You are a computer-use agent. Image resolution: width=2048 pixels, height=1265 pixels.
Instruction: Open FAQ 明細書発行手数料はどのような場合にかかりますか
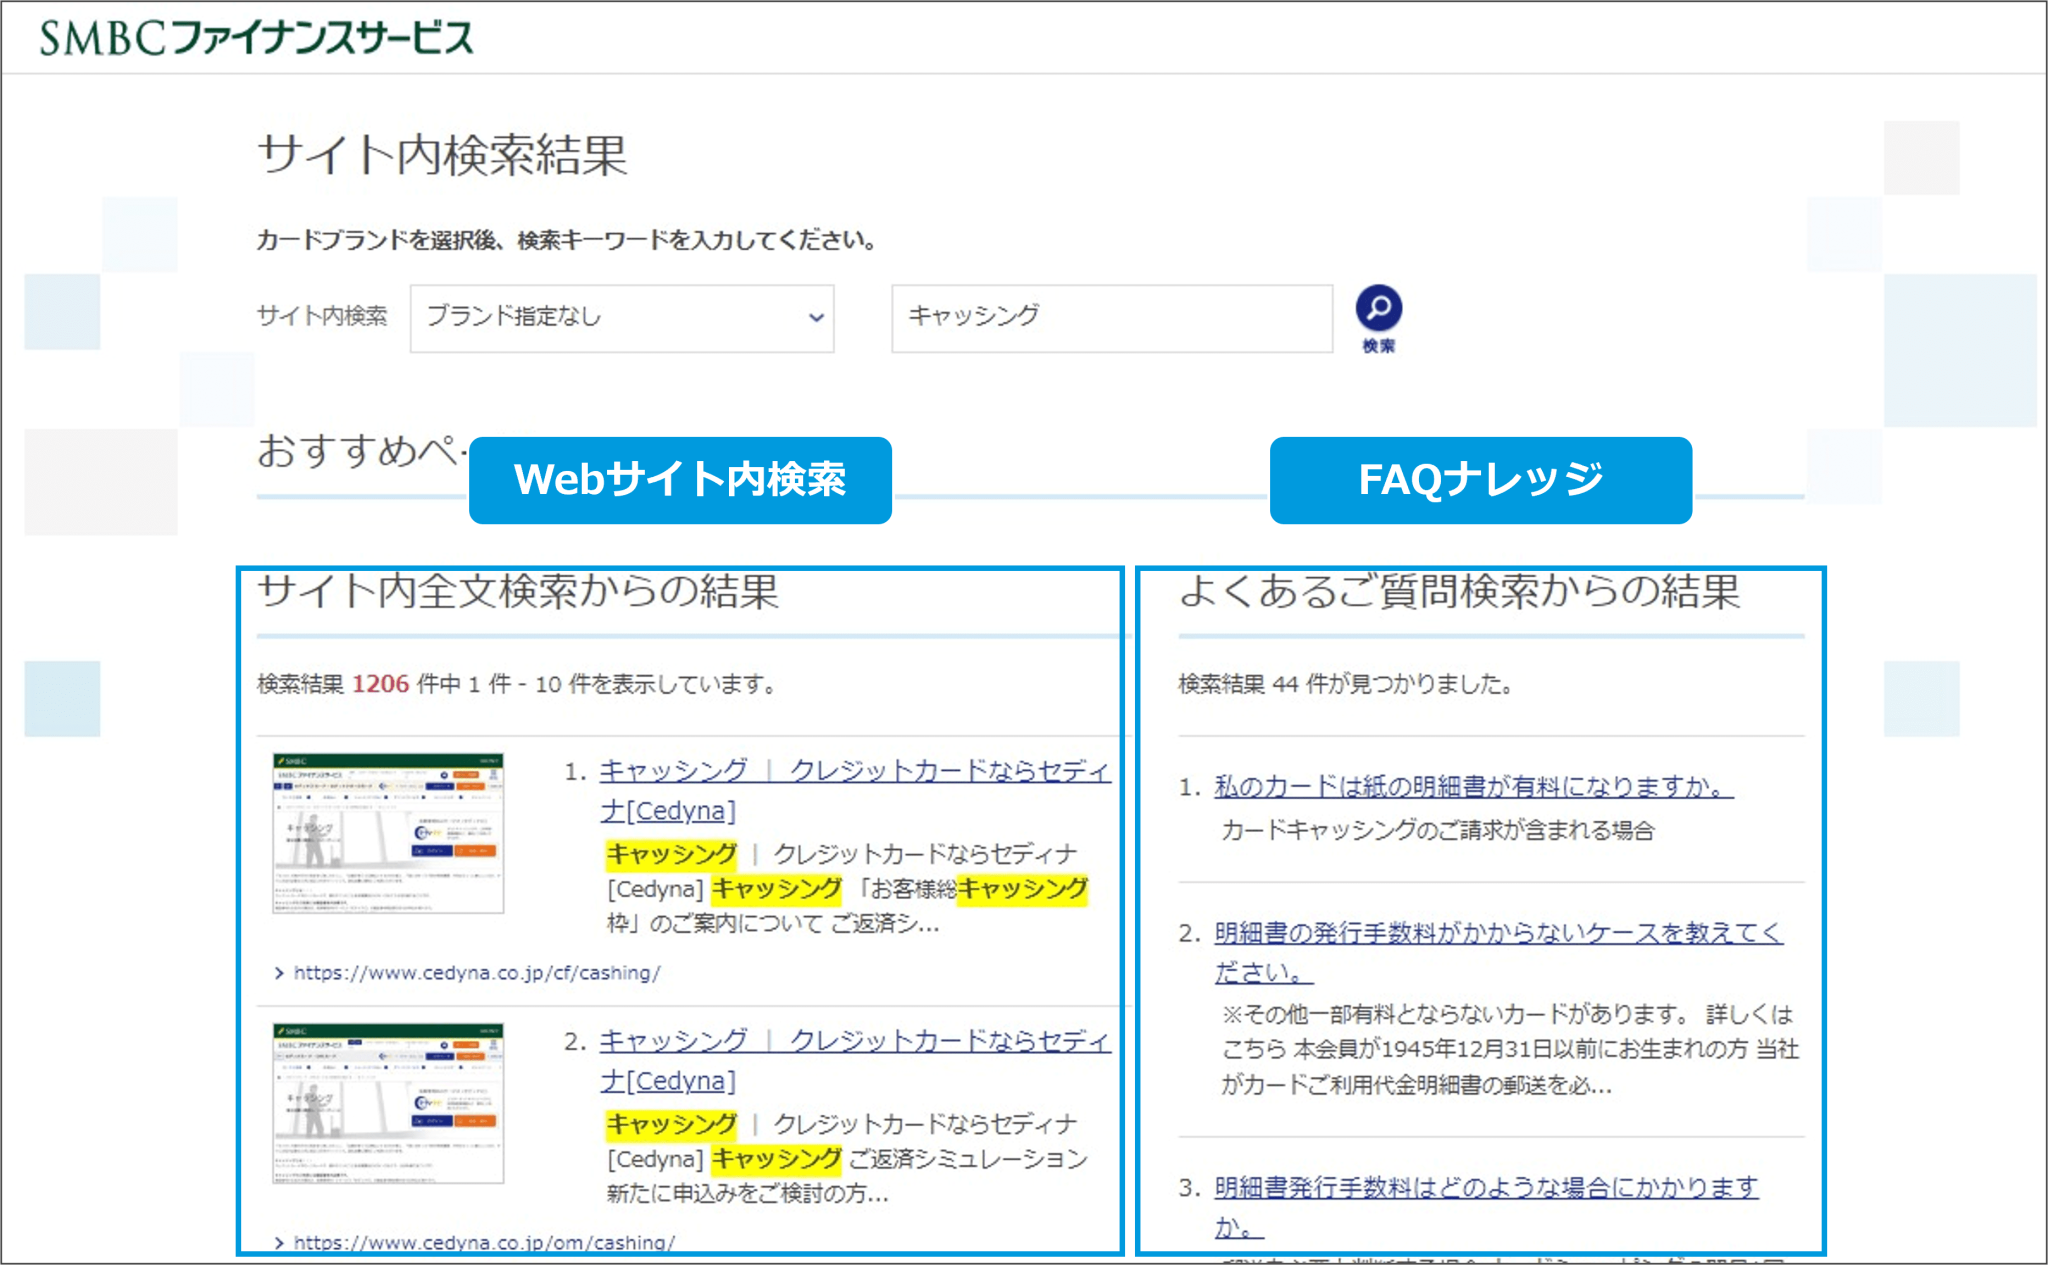1486,1206
